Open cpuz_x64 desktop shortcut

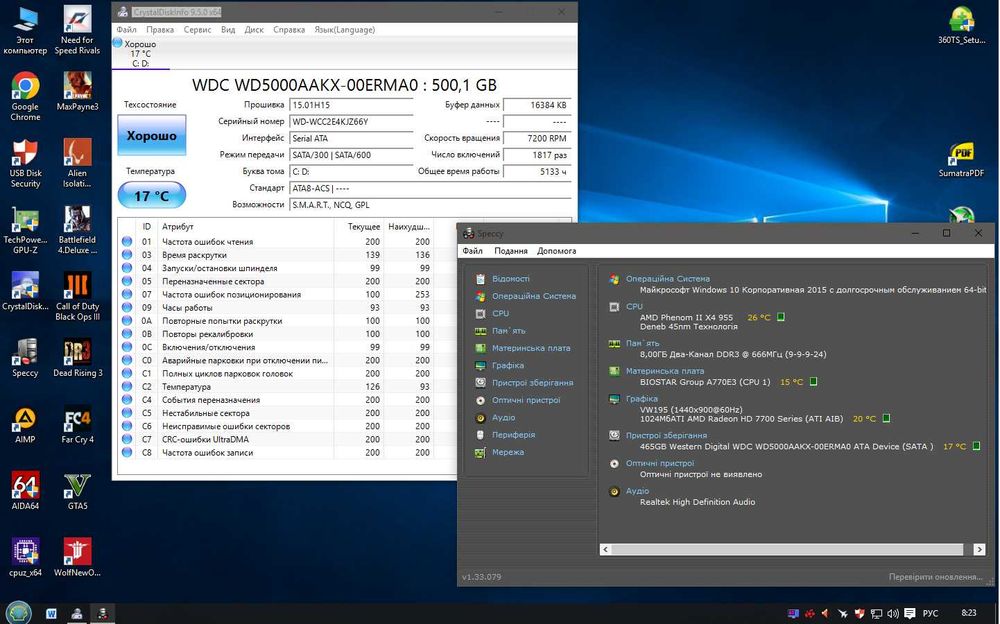tap(25, 557)
